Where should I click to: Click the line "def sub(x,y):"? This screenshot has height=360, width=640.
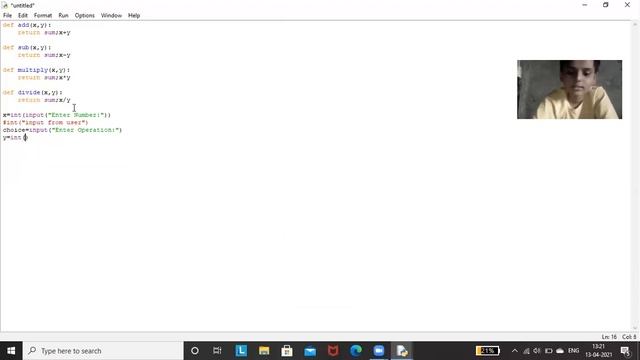pyautogui.click(x=27, y=47)
